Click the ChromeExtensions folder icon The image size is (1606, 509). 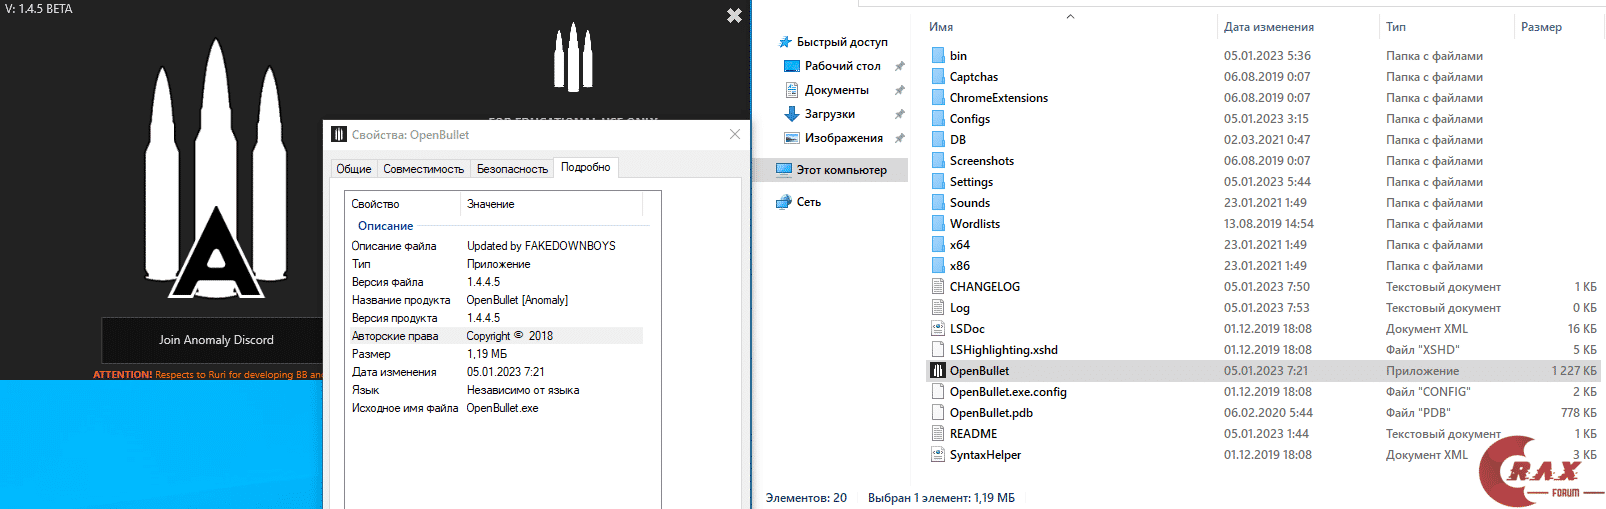(x=938, y=98)
